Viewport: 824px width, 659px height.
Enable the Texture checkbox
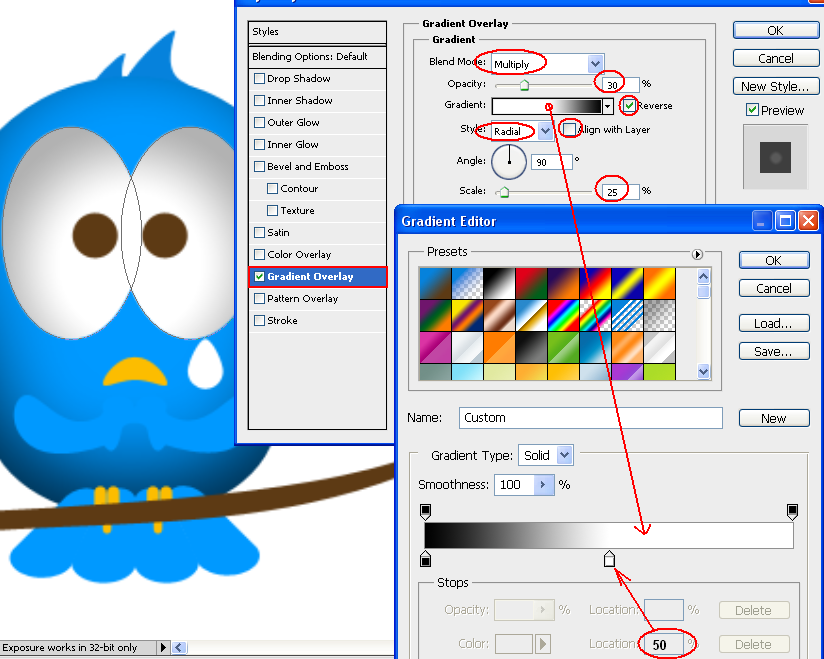(x=272, y=210)
